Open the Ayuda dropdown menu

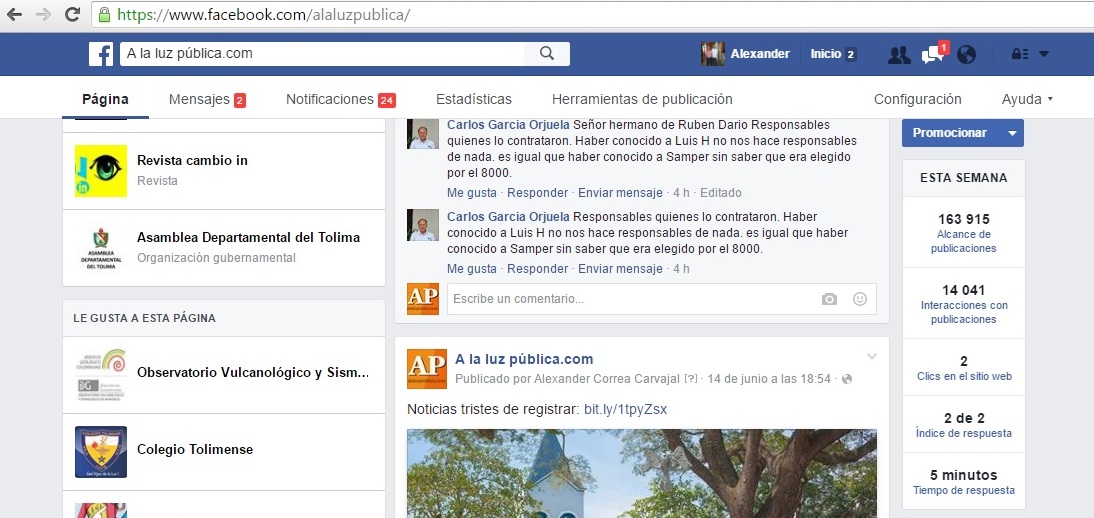point(1027,99)
